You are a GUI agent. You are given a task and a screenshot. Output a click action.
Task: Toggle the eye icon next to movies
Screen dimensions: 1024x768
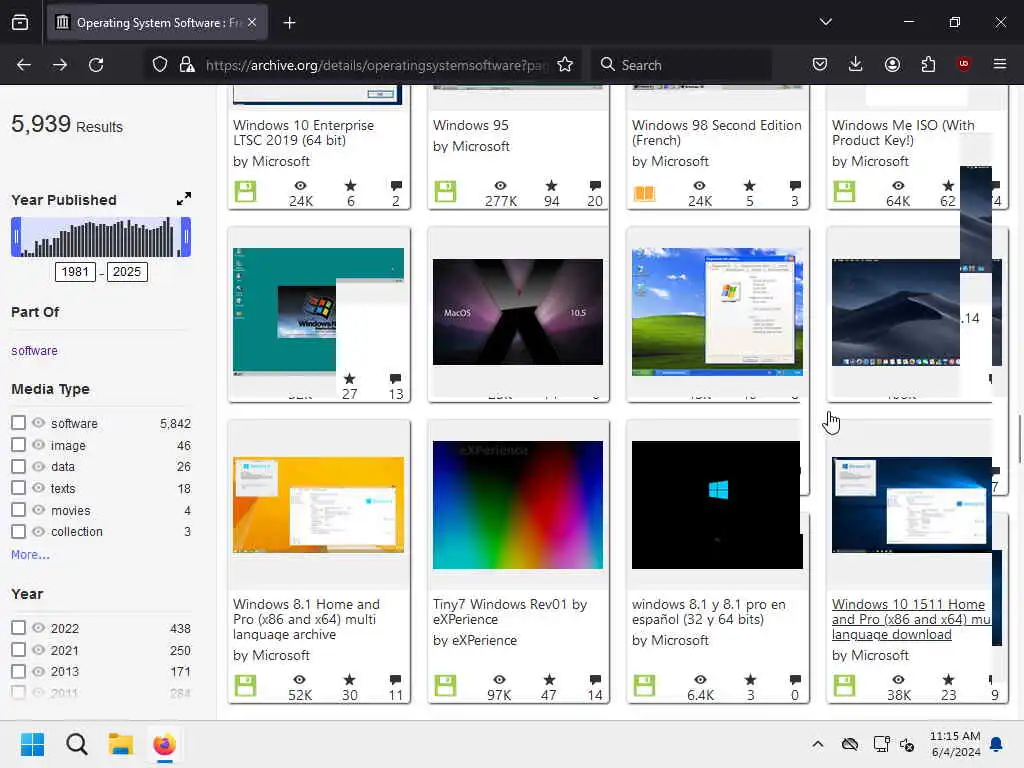(39, 509)
